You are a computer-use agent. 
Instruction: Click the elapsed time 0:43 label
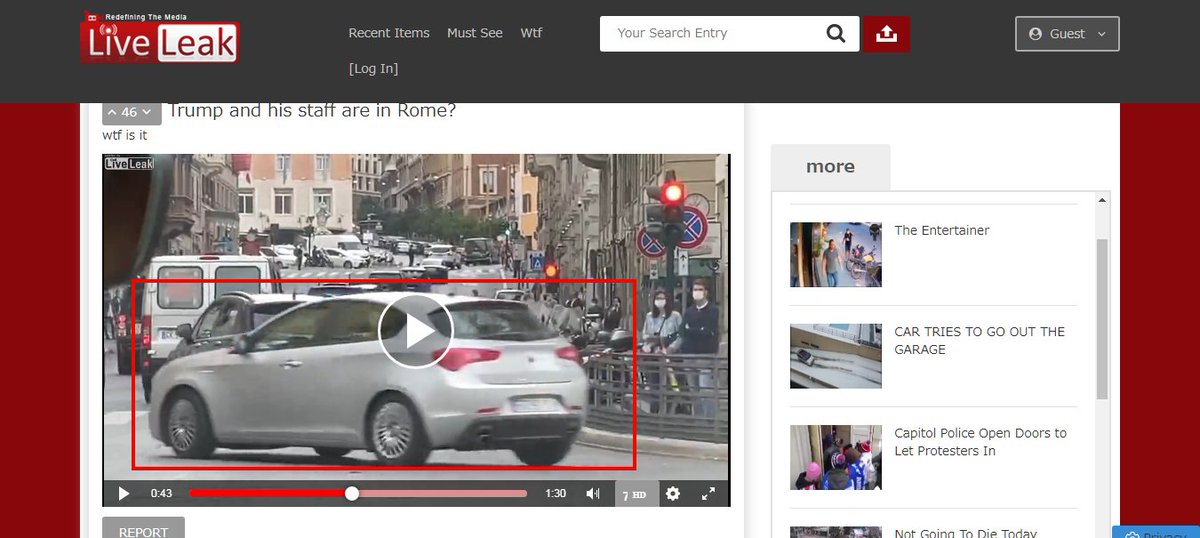click(x=162, y=493)
